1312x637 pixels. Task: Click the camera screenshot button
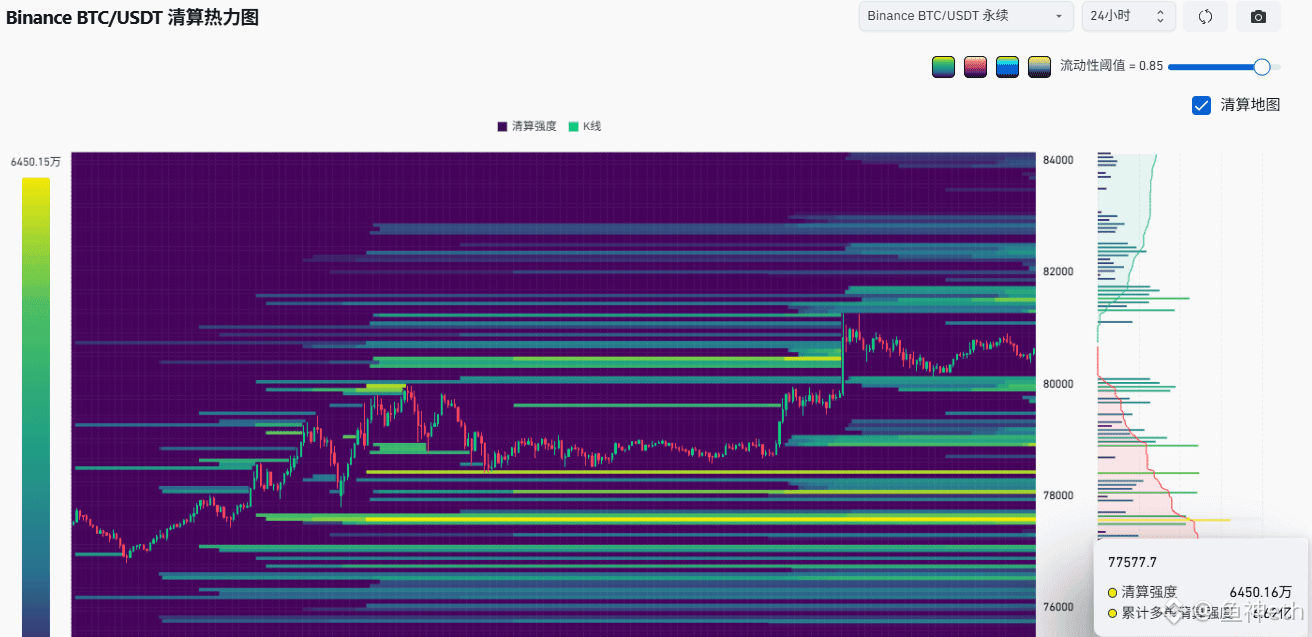pos(1258,16)
